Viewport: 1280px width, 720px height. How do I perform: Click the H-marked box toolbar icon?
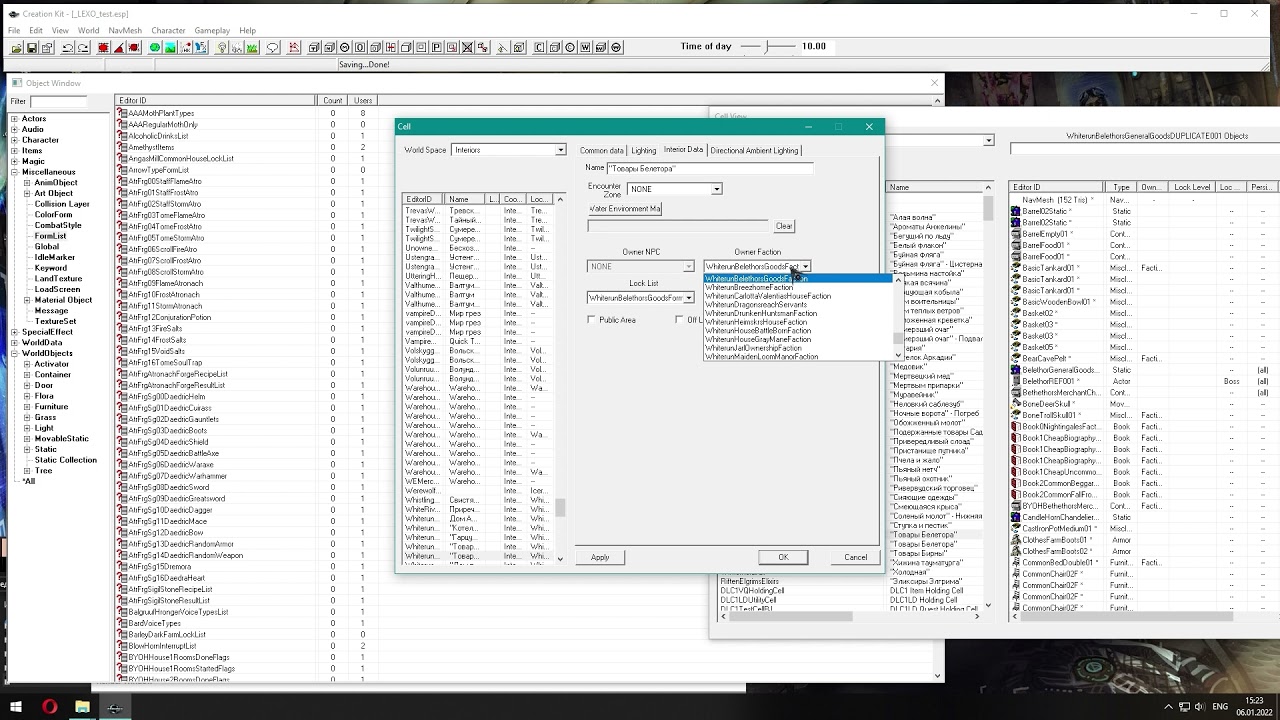click(391, 47)
